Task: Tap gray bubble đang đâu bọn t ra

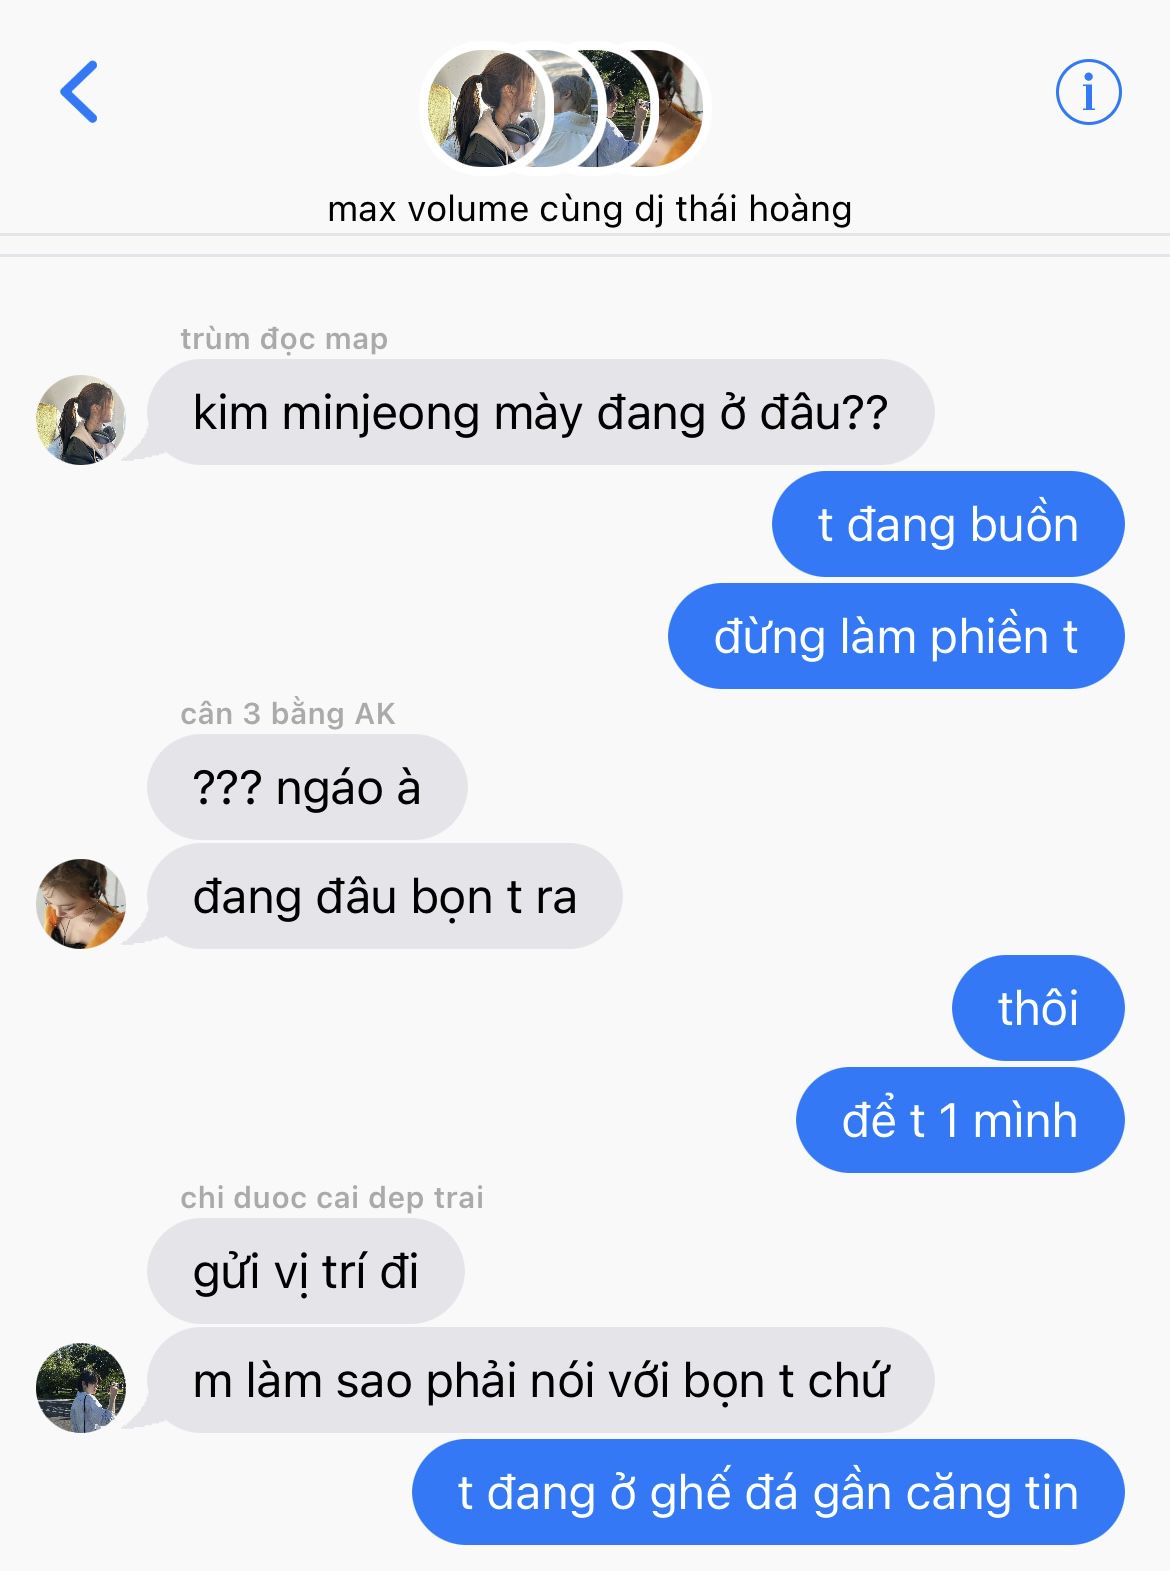Action: point(385,896)
